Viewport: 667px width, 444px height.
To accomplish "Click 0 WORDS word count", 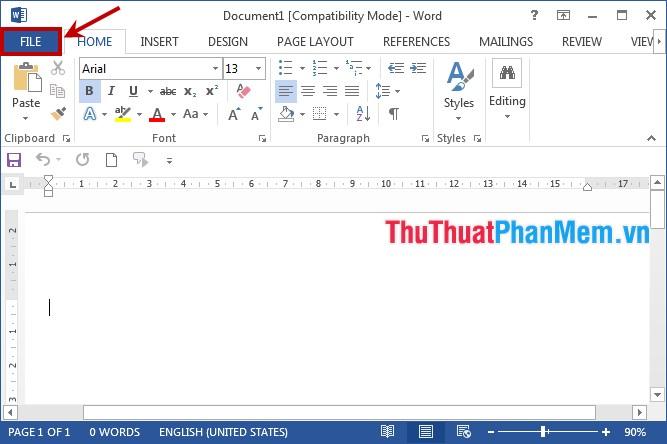I will coord(114,432).
